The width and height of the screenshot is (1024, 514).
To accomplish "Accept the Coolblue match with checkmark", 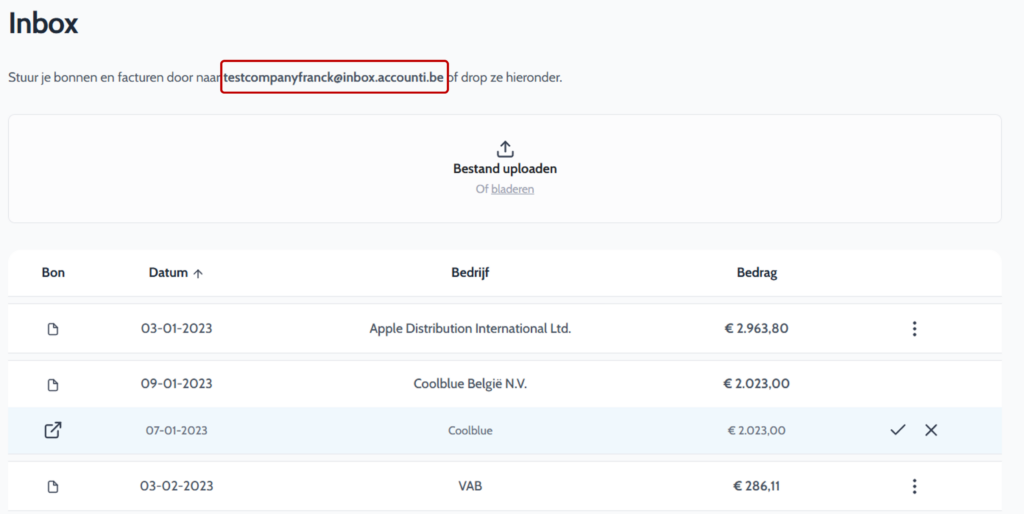I will 898,430.
